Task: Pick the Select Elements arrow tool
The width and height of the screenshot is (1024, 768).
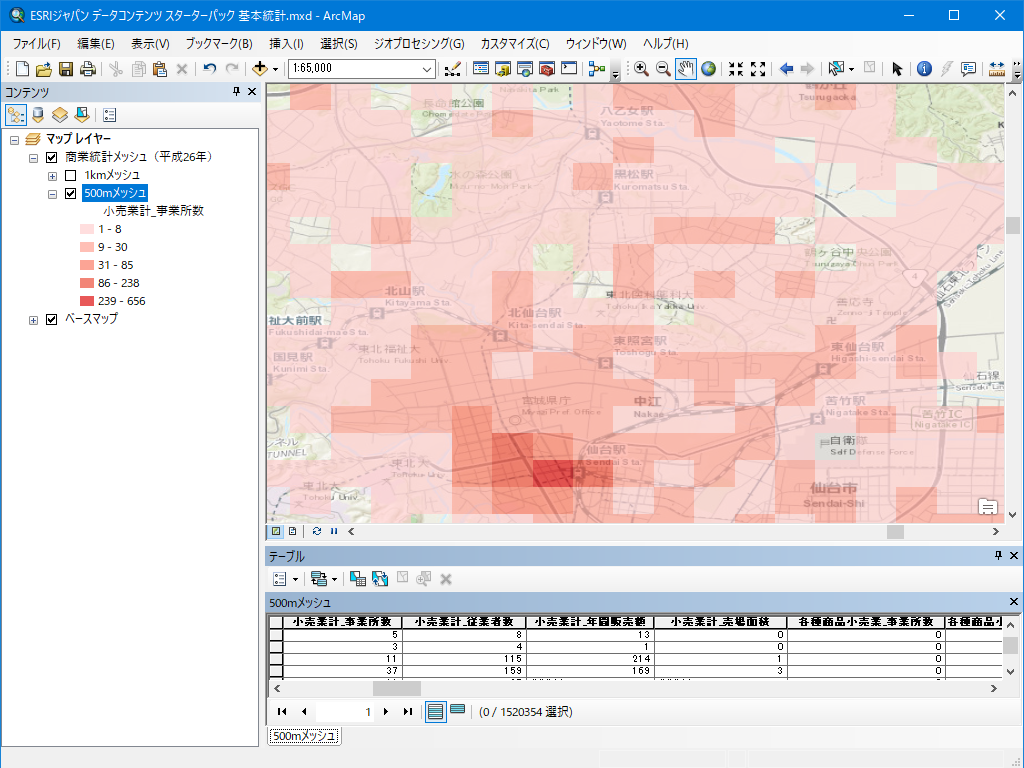Action: pyautogui.click(x=897, y=69)
